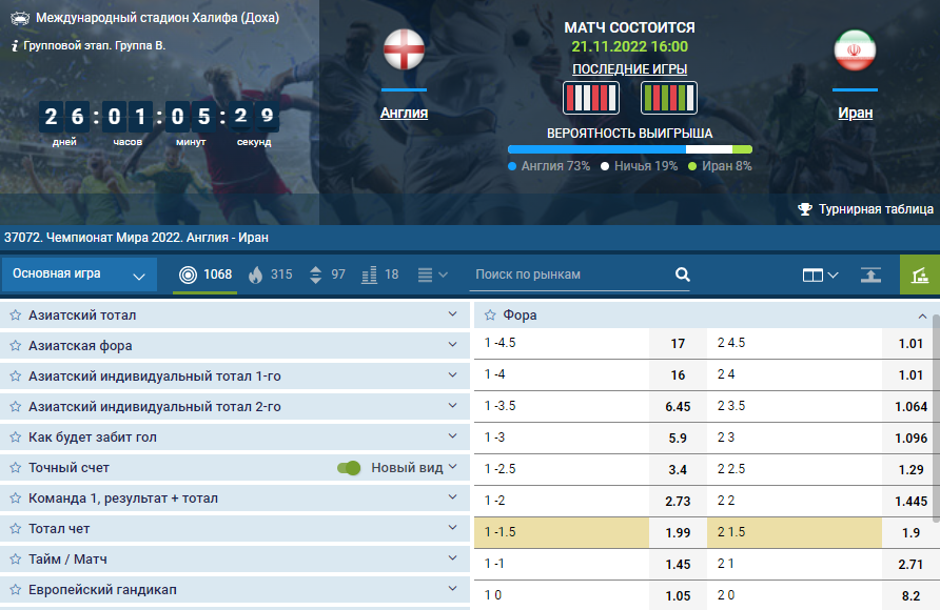Favorite the Азиатский тотал market with star

point(16,315)
